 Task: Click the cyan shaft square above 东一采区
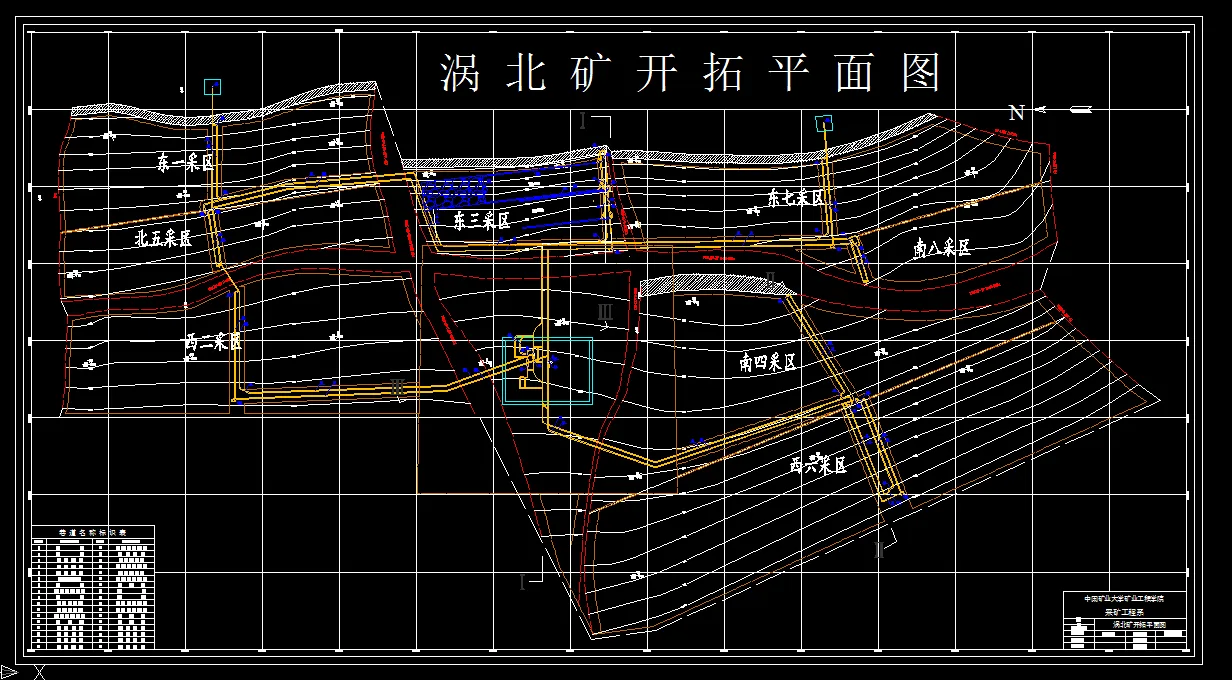[212, 87]
